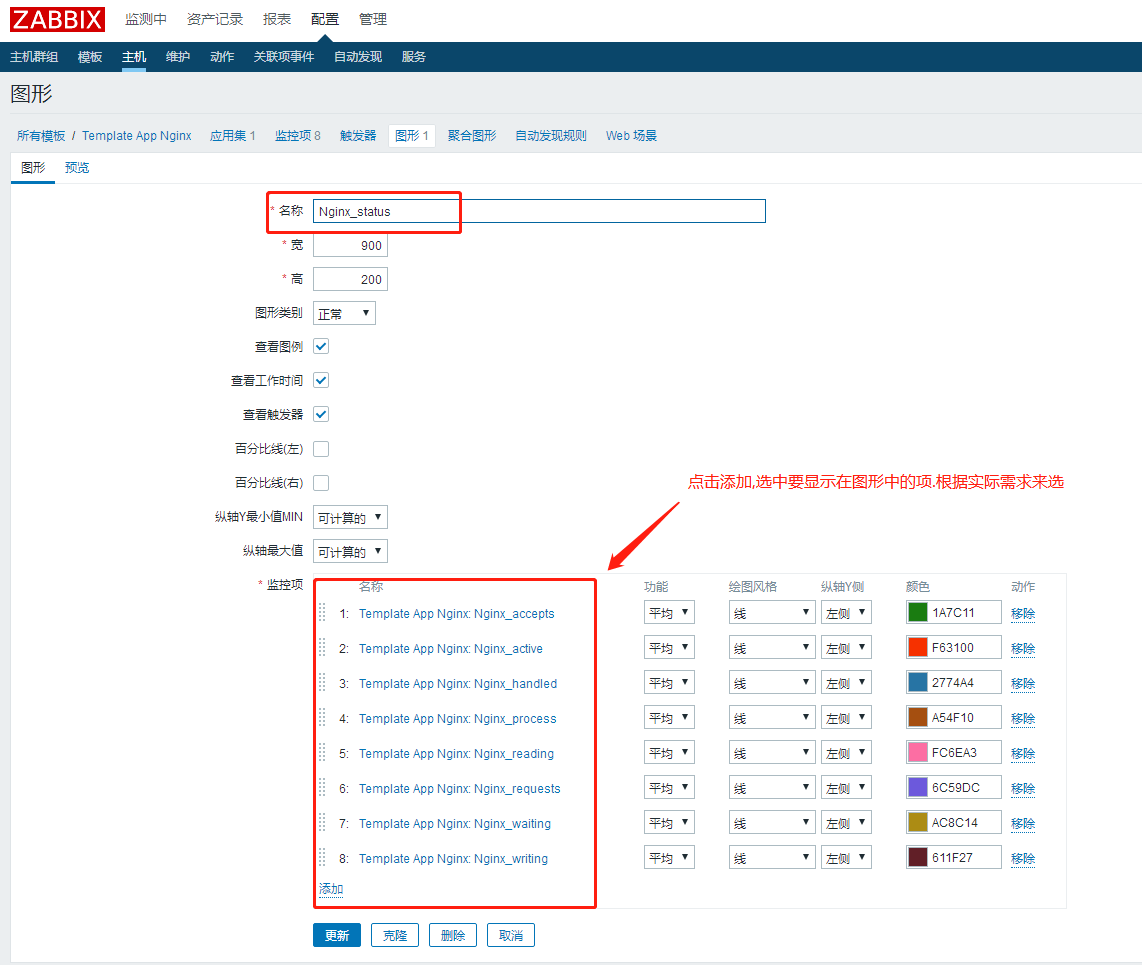Viewport: 1142px width, 965px height.
Task: Grab drag handle for Nginx_process row
Action: pyautogui.click(x=322, y=717)
